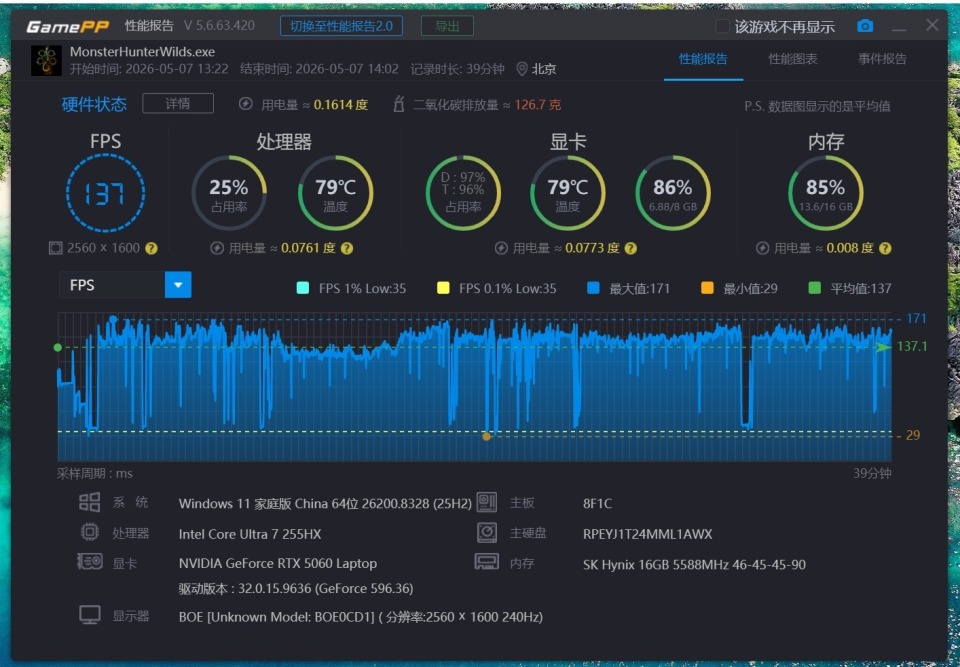Click the power icon beside processor 用电量 0.0761
Screen dimensions: 960x667
[217, 248]
